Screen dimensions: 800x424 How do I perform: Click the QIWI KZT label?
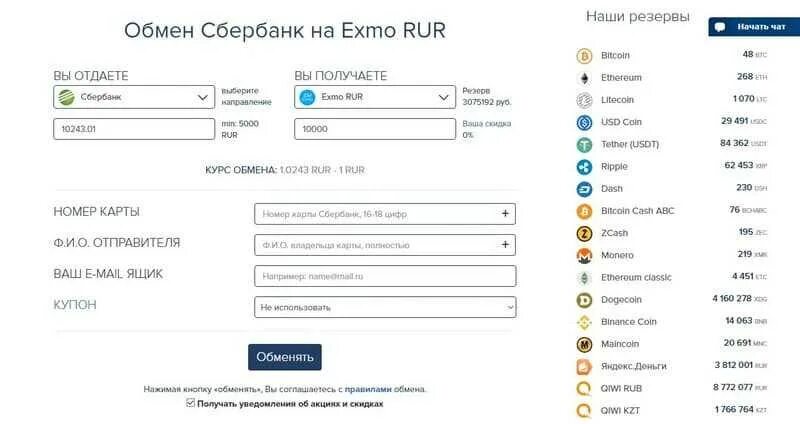pos(620,411)
